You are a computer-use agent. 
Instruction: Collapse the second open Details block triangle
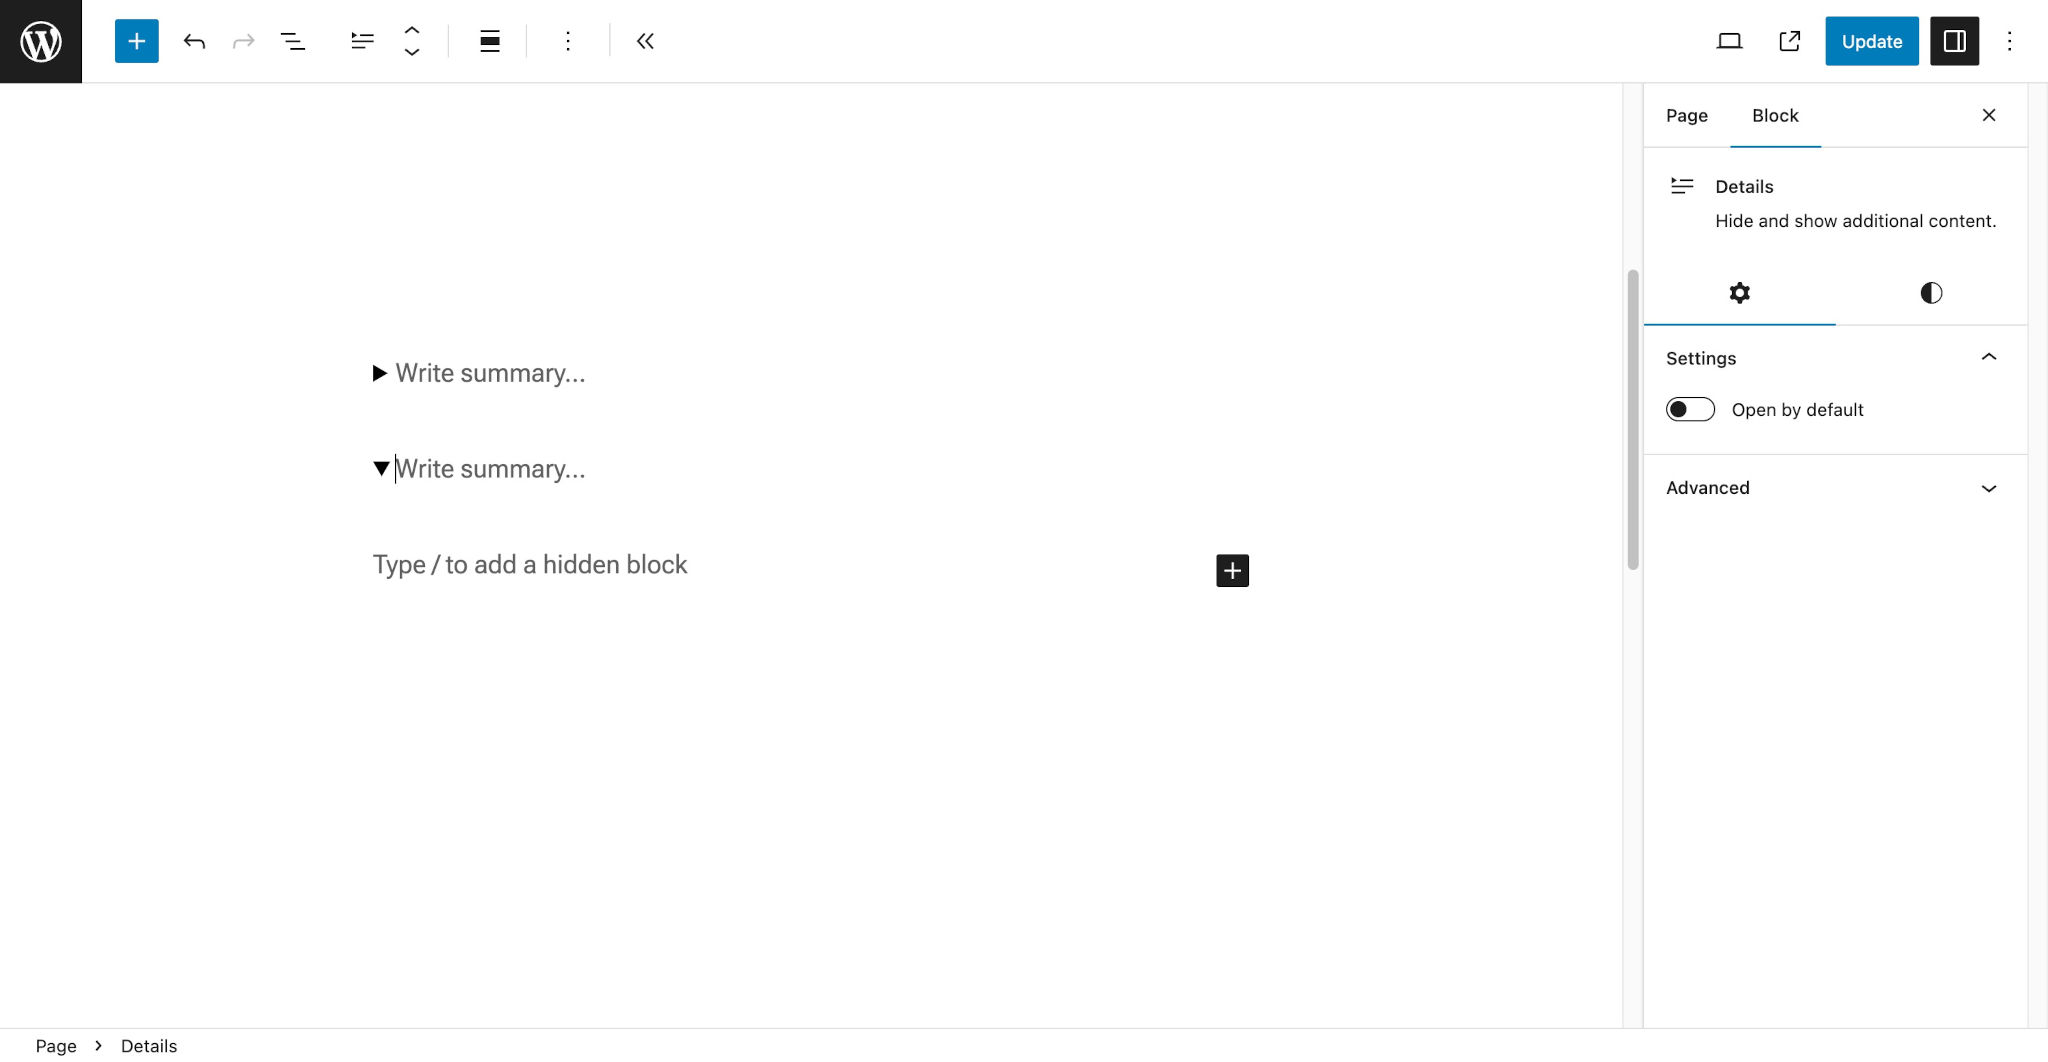pos(381,468)
